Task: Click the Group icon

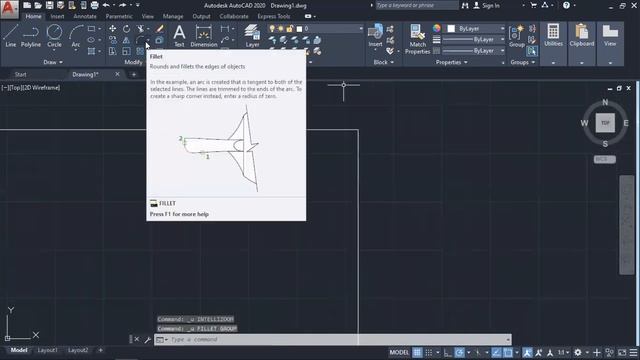Action: pyautogui.click(x=517, y=36)
